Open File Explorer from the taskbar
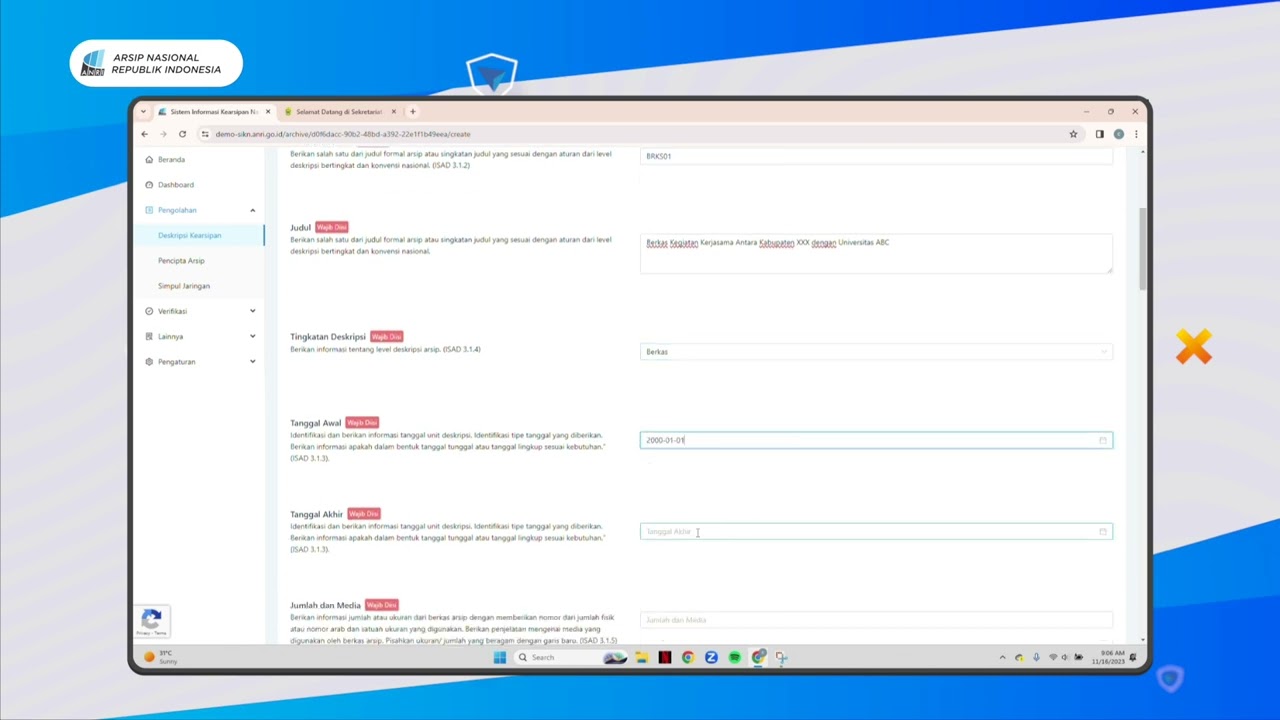The width and height of the screenshot is (1280, 720). (641, 657)
